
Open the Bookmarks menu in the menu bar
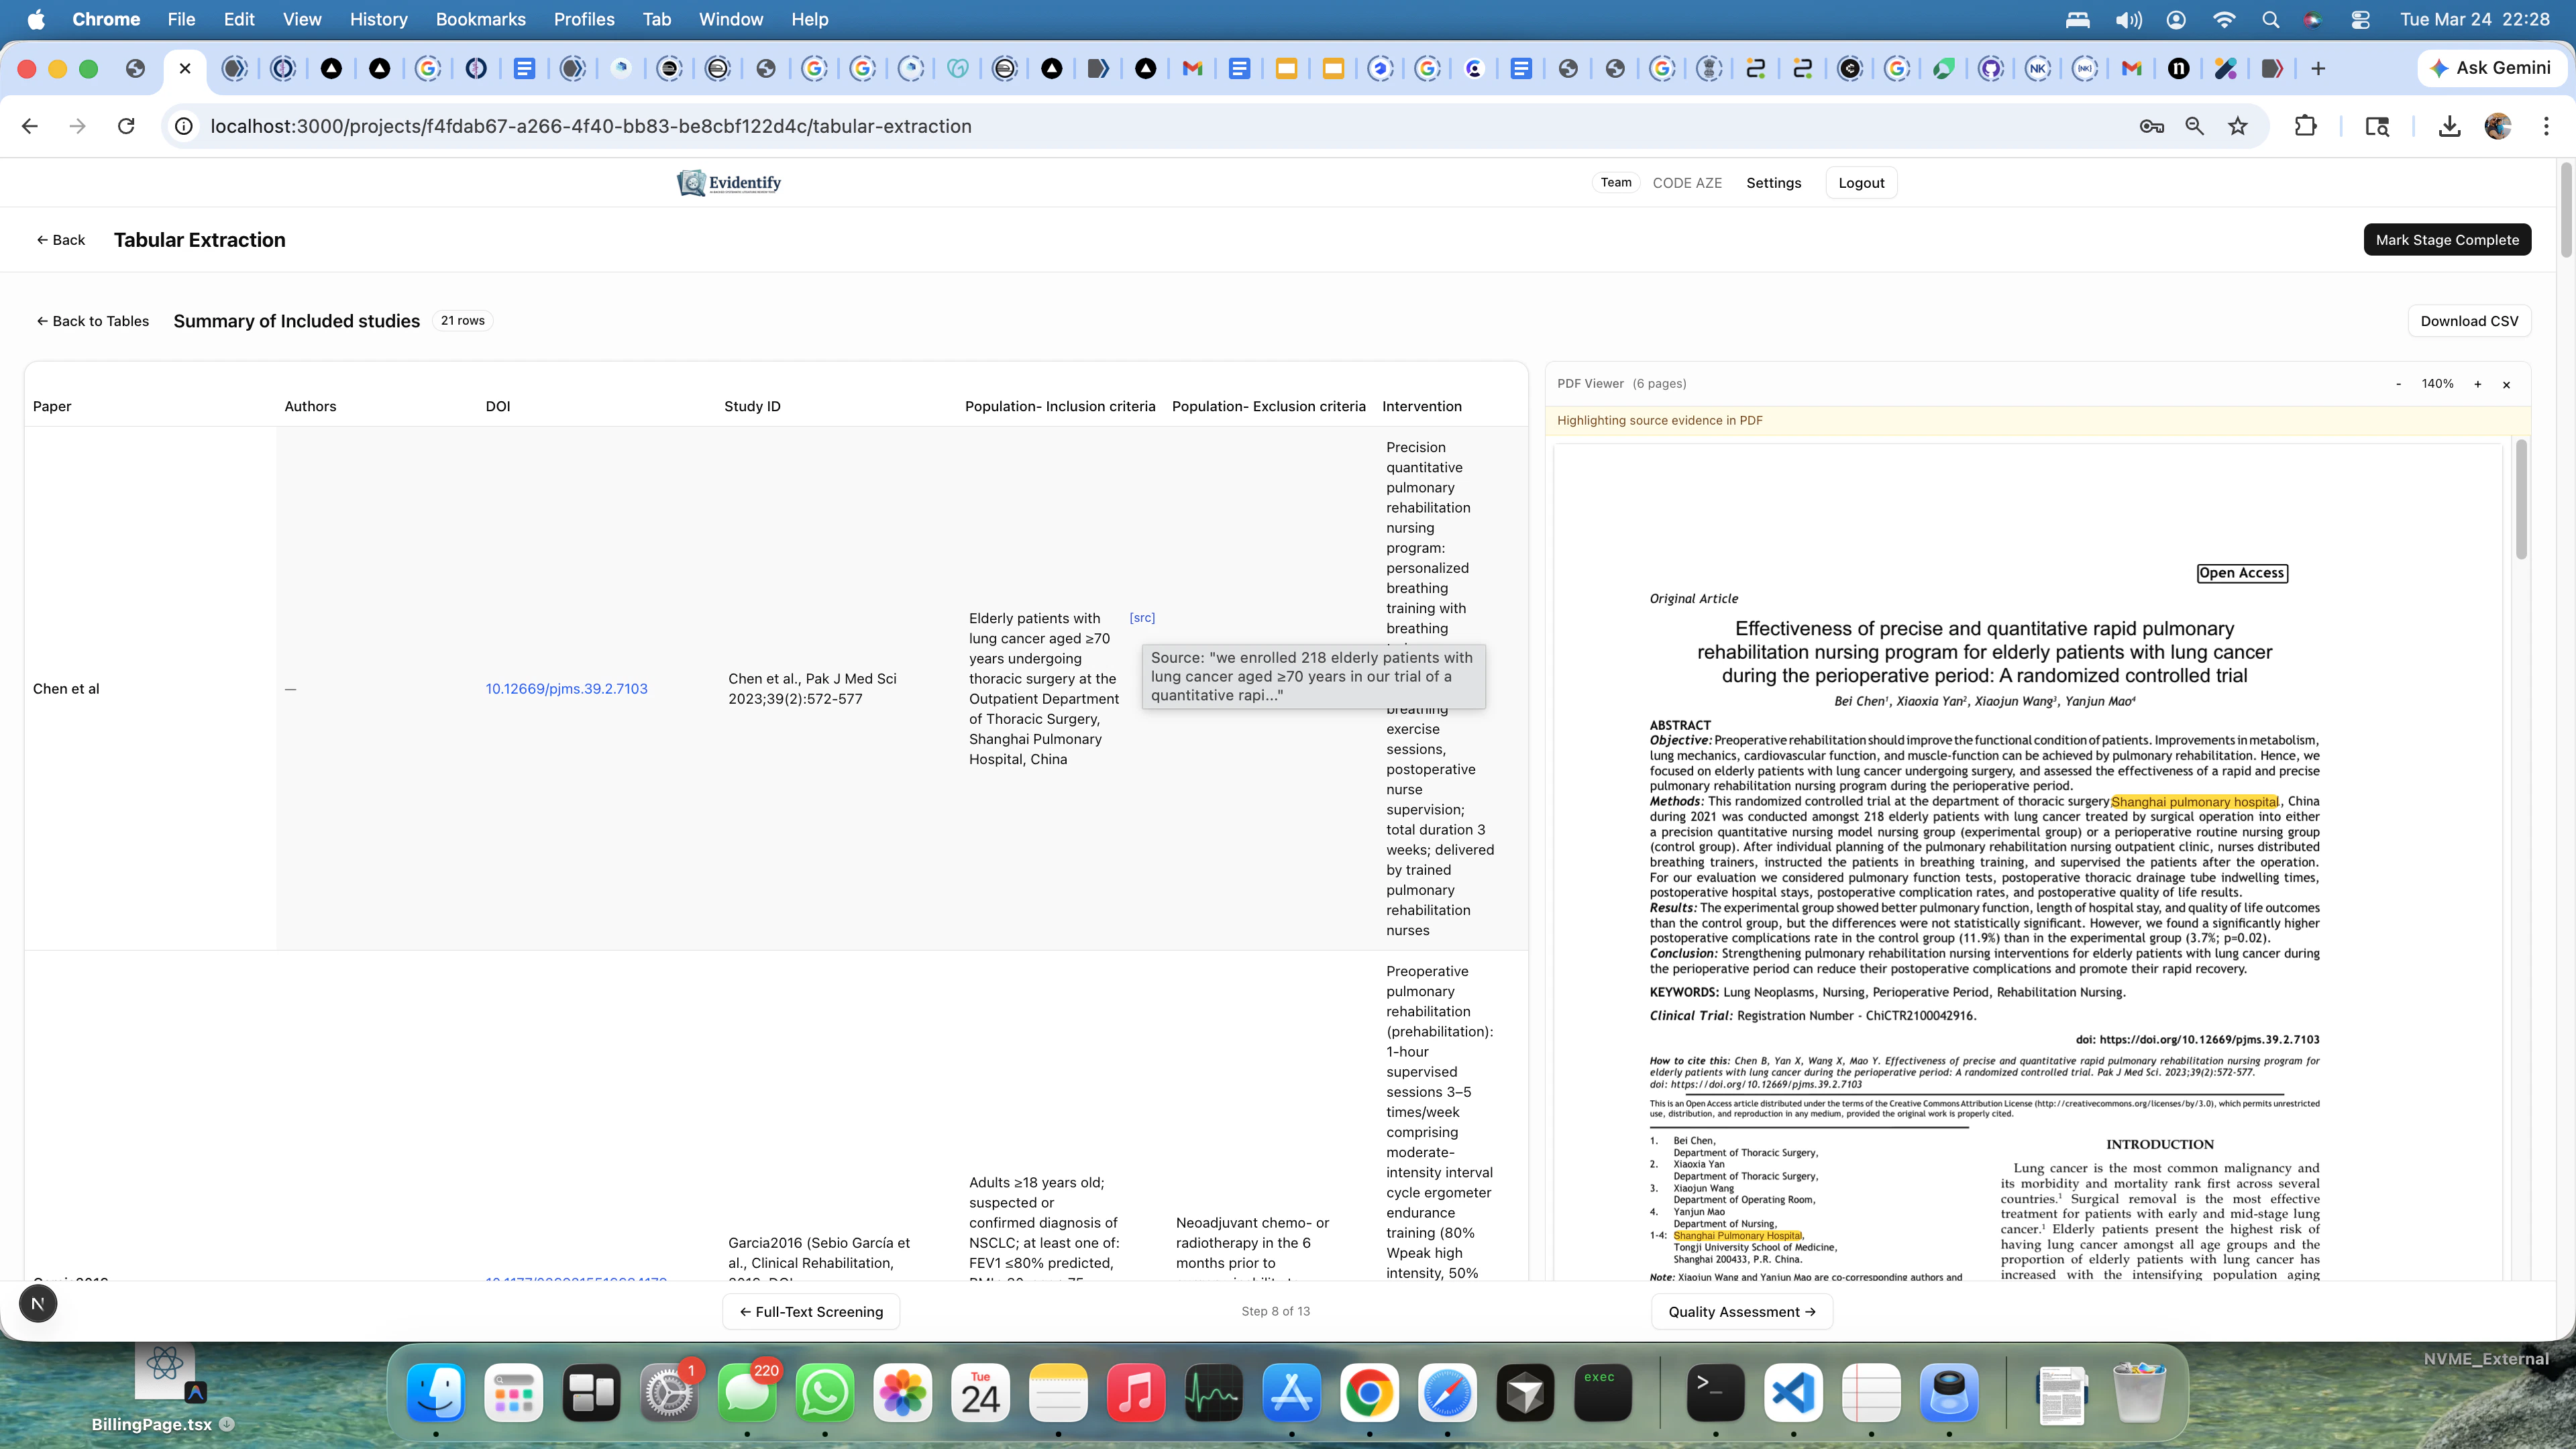point(480,19)
